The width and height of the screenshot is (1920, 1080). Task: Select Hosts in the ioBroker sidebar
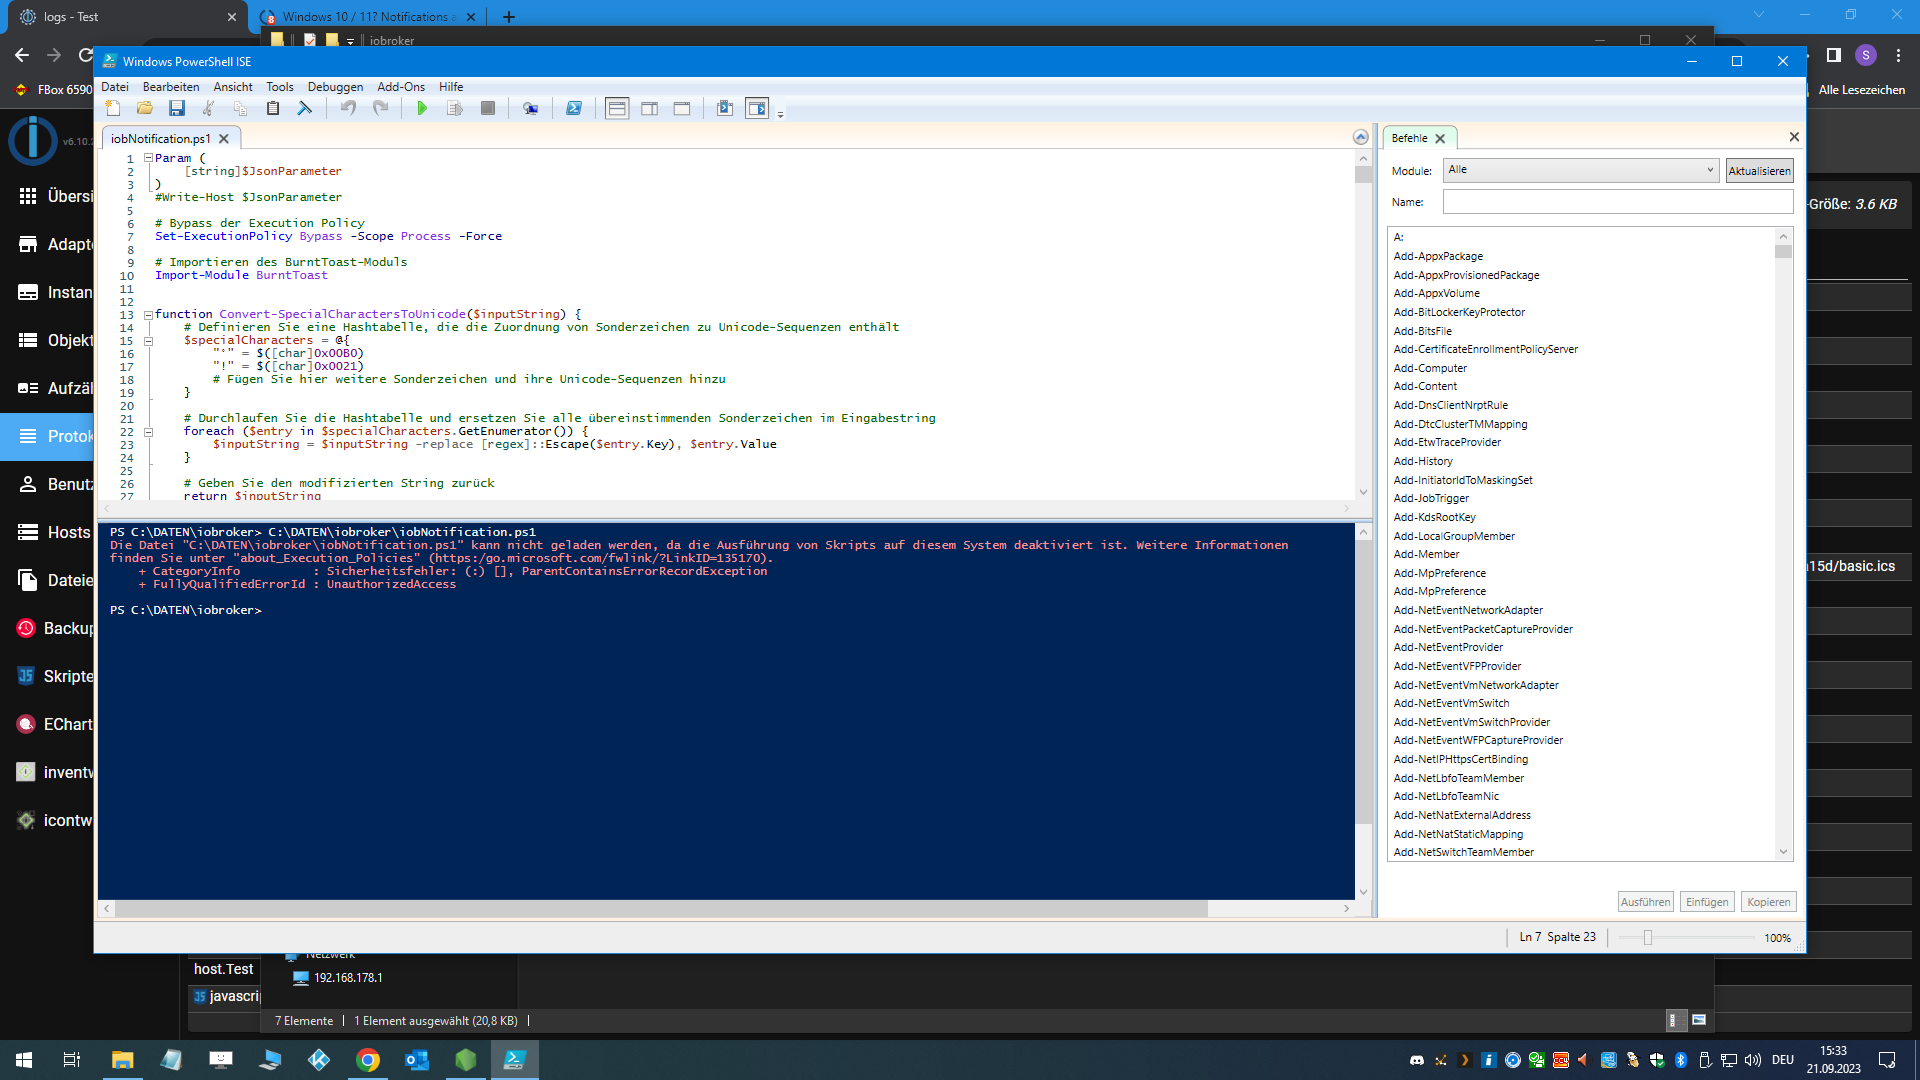(x=56, y=532)
